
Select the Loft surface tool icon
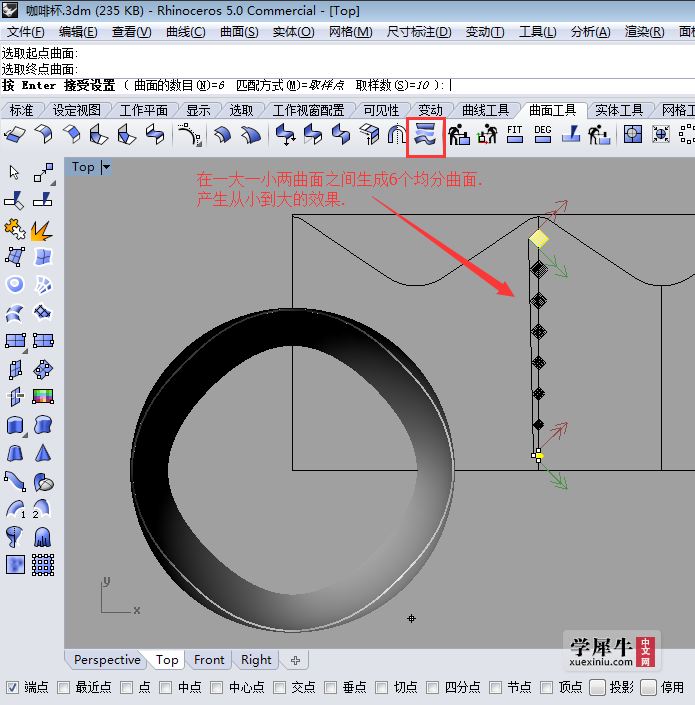[15, 313]
